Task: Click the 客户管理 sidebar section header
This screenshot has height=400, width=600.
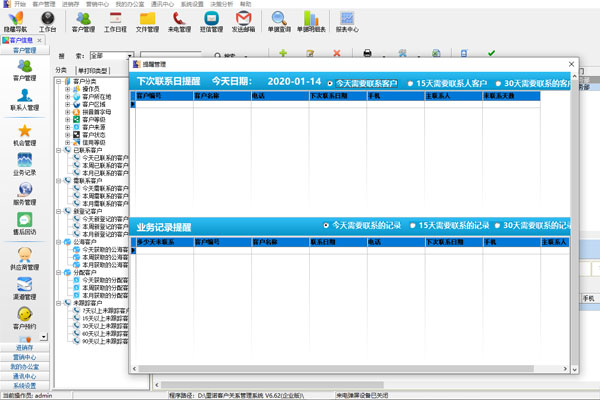Action: click(x=24, y=50)
